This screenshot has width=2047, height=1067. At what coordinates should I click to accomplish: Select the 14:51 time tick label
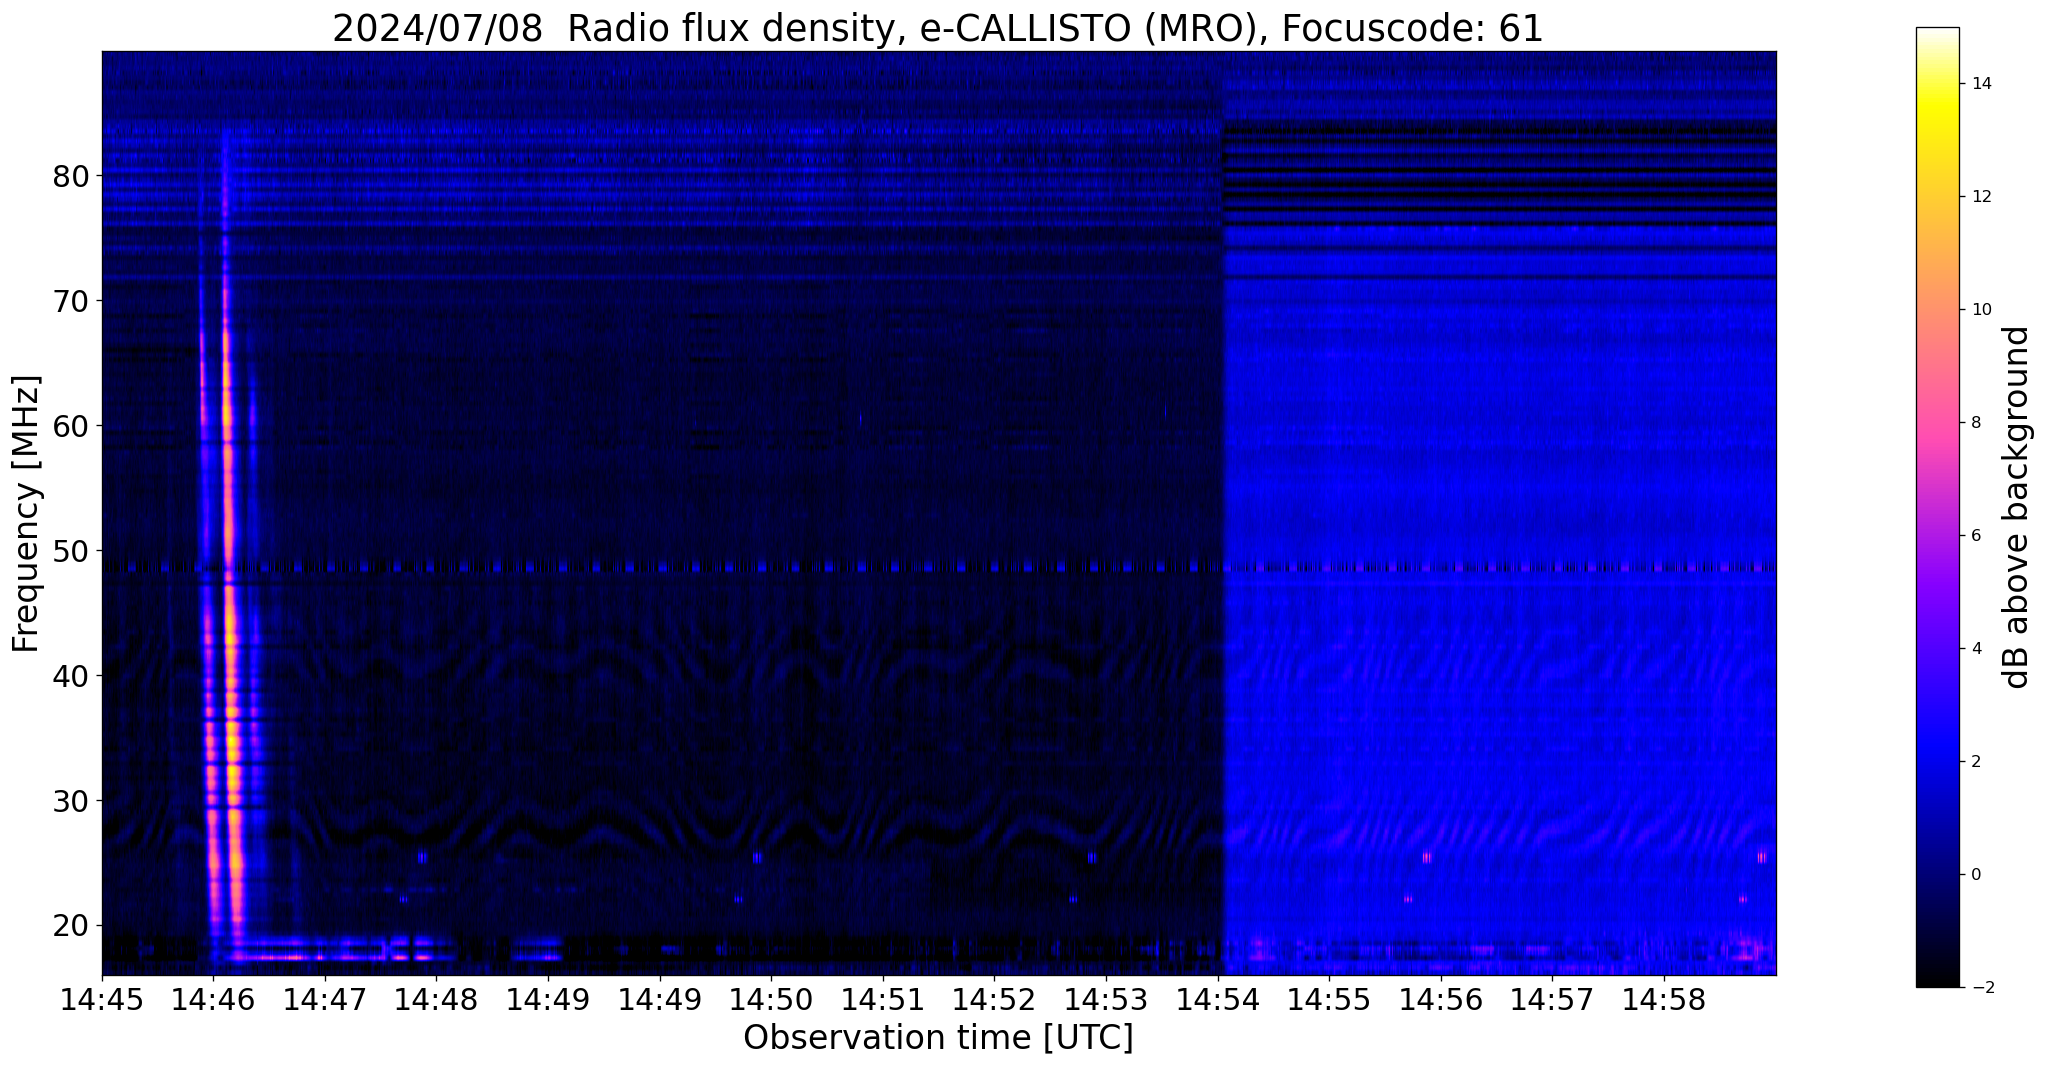point(883,999)
